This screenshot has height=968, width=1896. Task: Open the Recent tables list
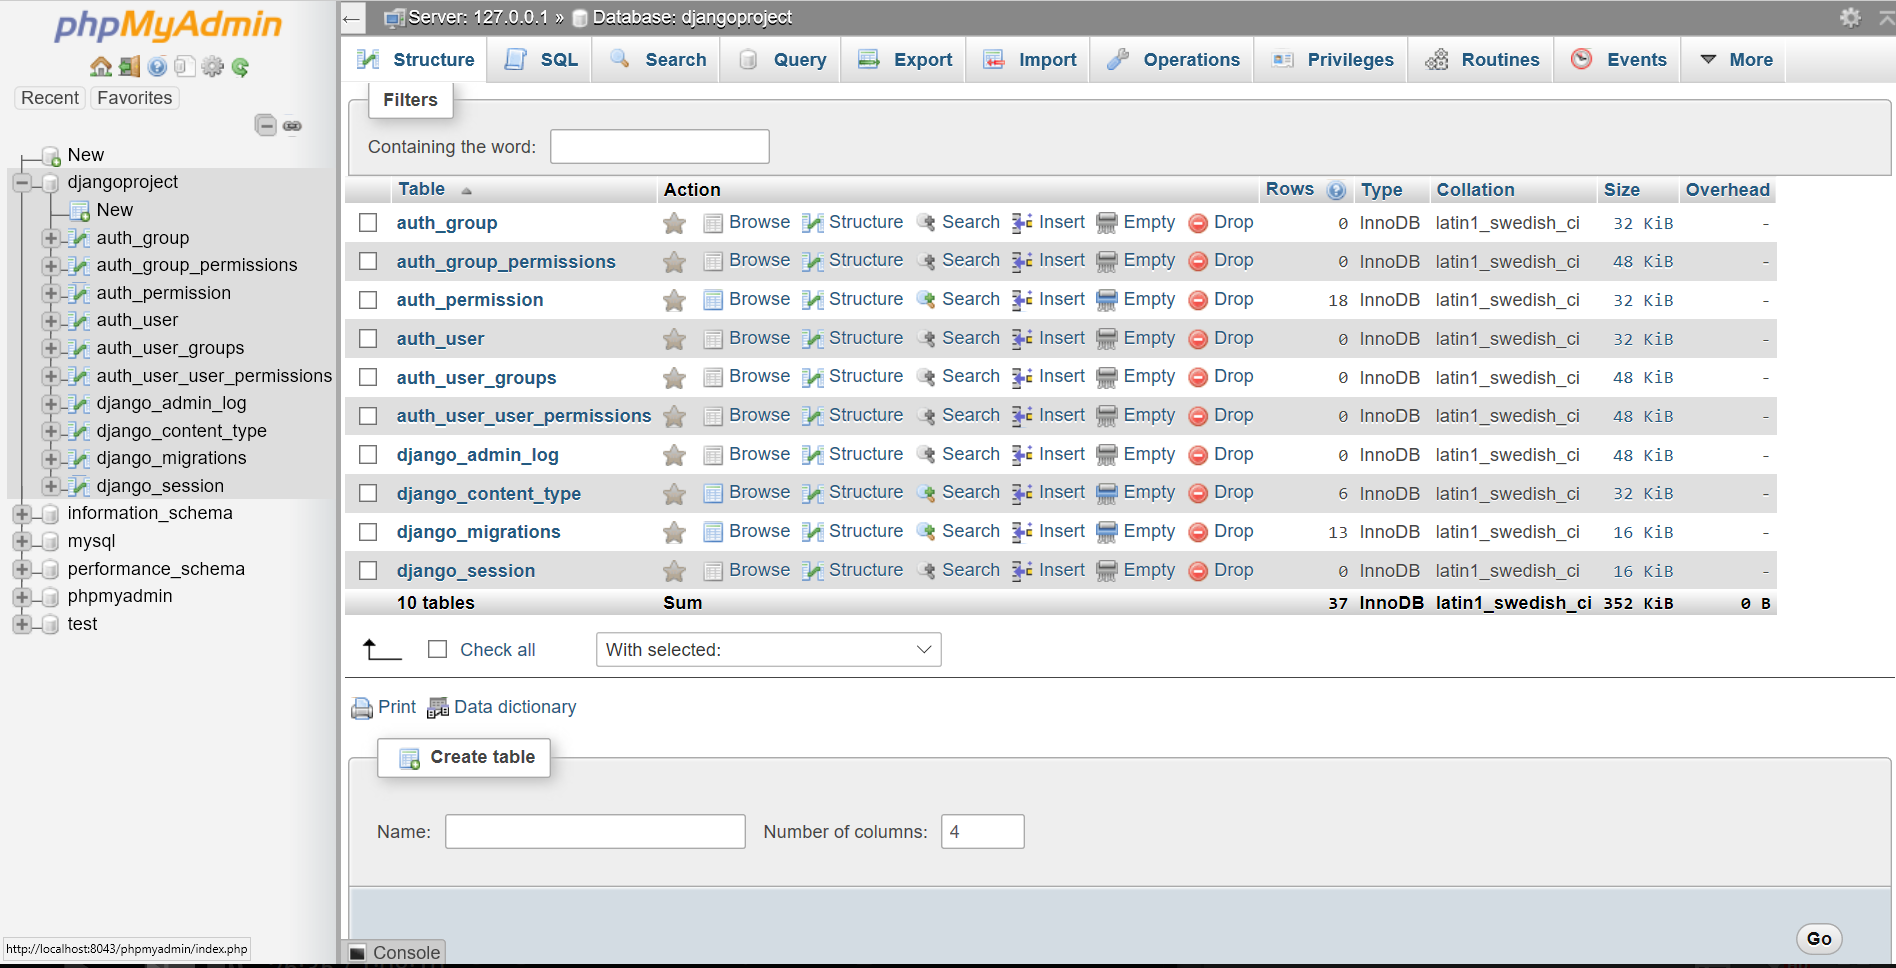(49, 98)
